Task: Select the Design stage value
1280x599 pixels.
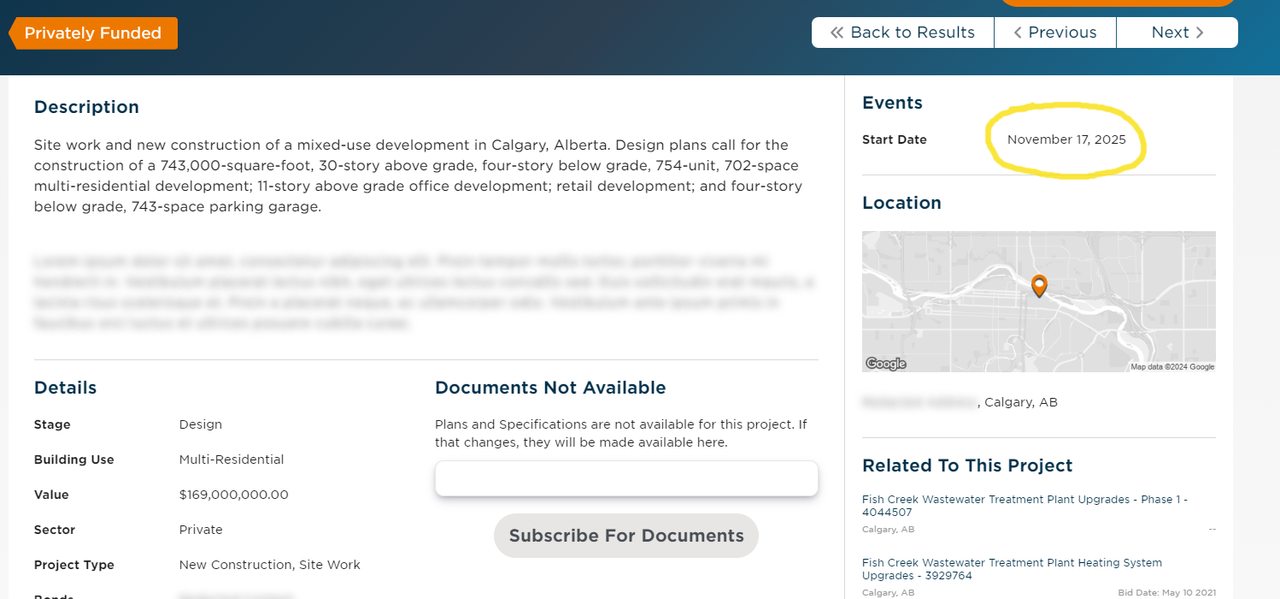Action: [x=200, y=425]
